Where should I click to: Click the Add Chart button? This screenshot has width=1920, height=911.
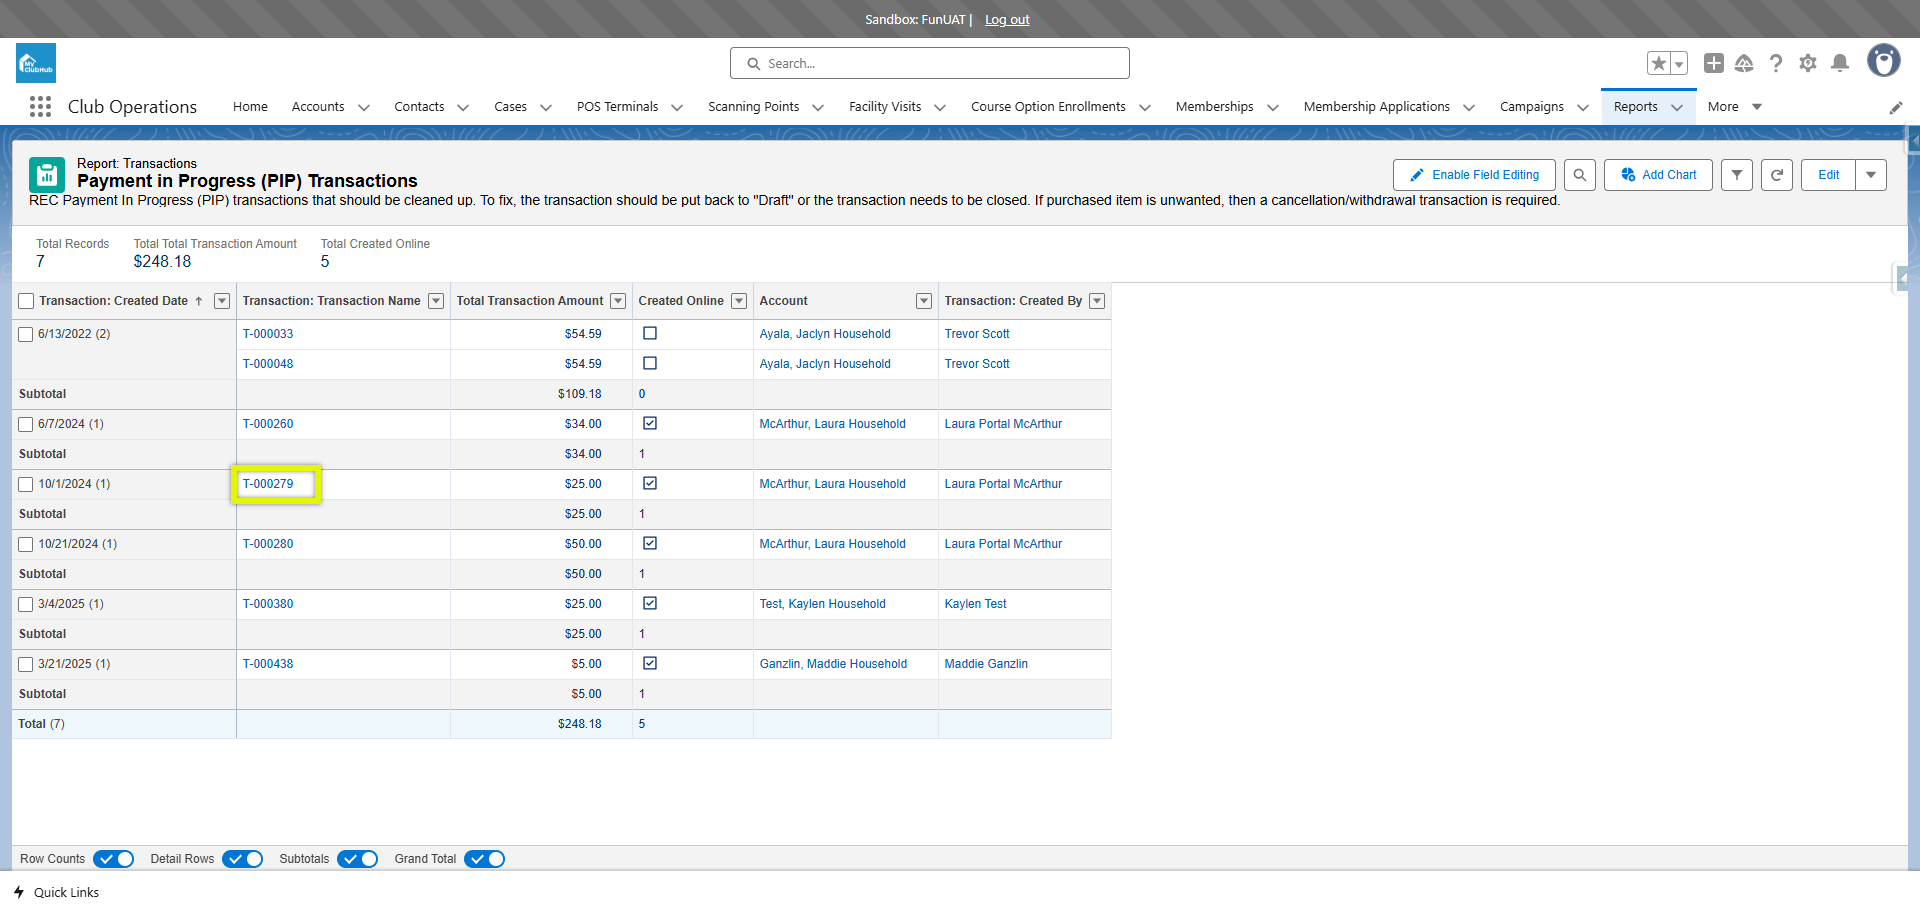point(1657,175)
